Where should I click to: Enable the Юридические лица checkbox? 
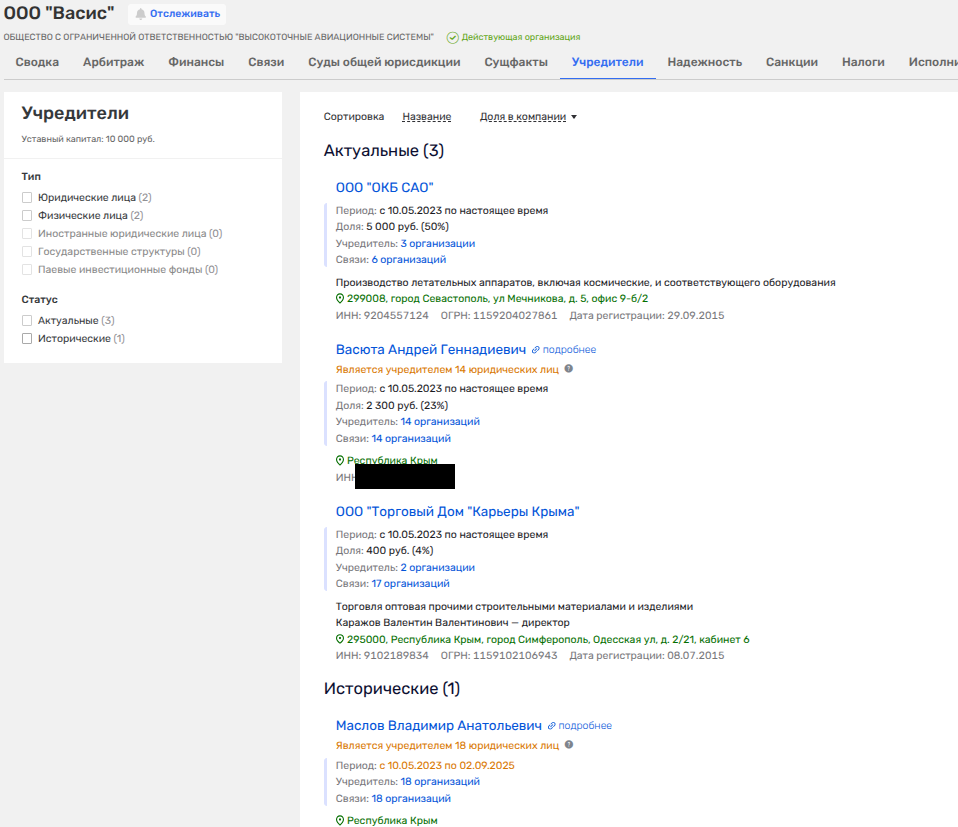point(28,198)
